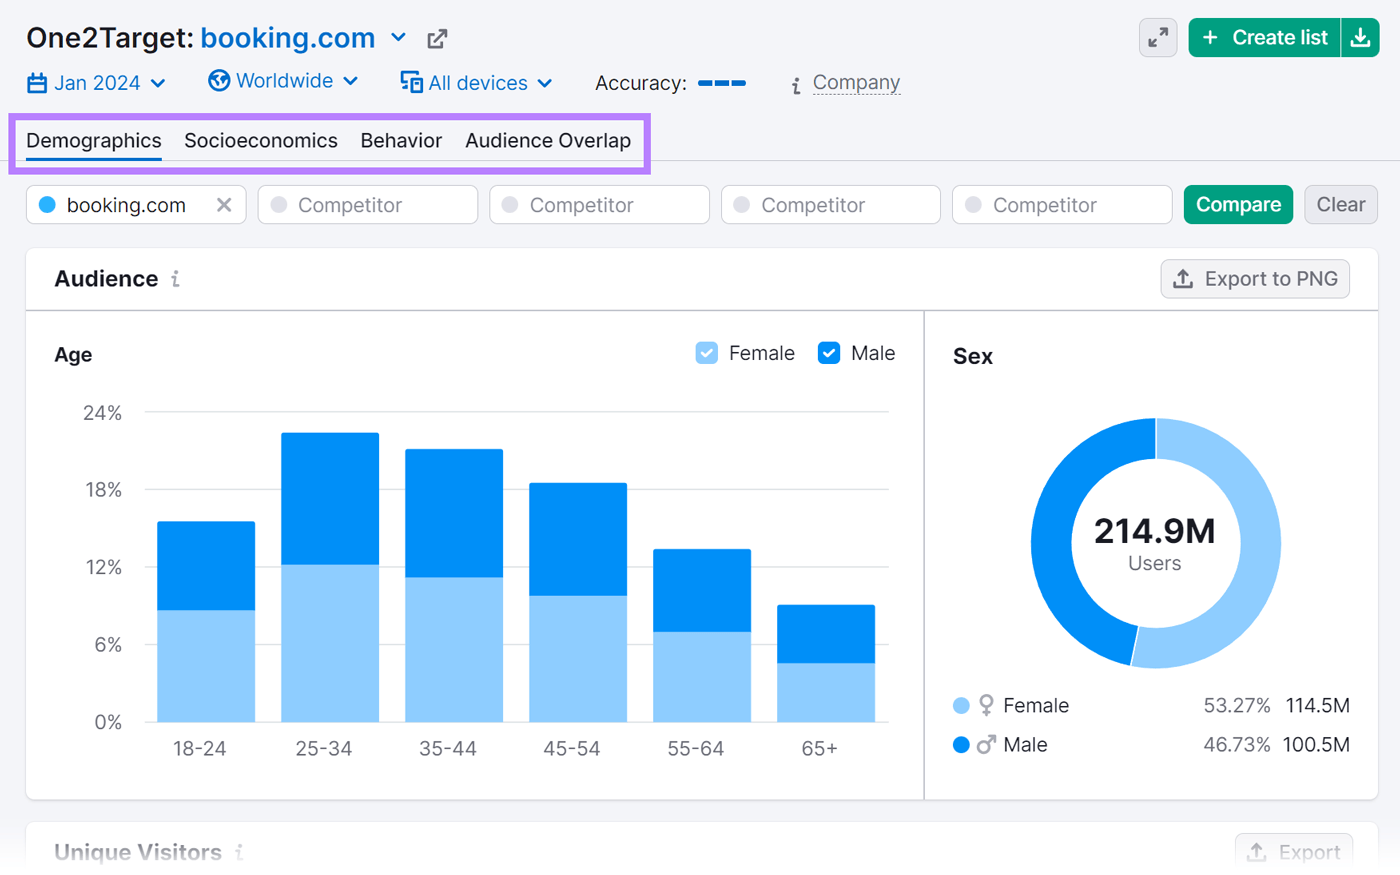
Task: Open booking.com in external link icon
Action: [437, 39]
